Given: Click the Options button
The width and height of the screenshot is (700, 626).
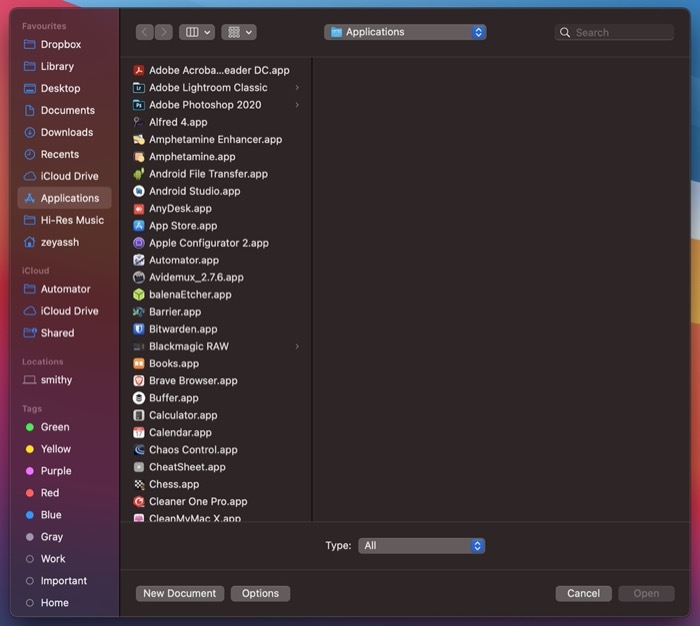Looking at the screenshot, I should [x=260, y=593].
